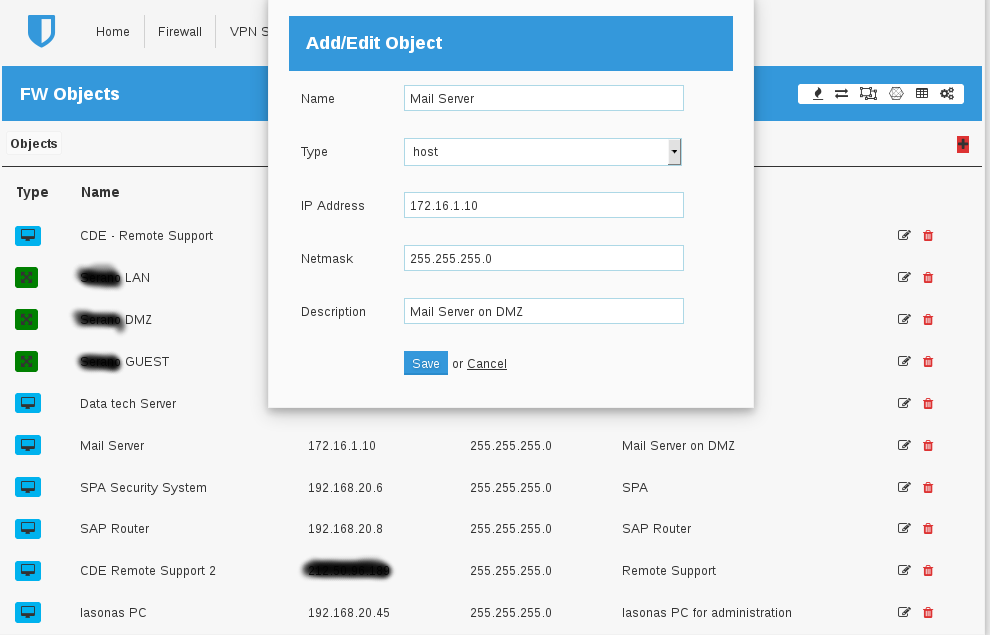This screenshot has height=635, width=990.
Task: Focus the Description text field
Action: (x=543, y=311)
